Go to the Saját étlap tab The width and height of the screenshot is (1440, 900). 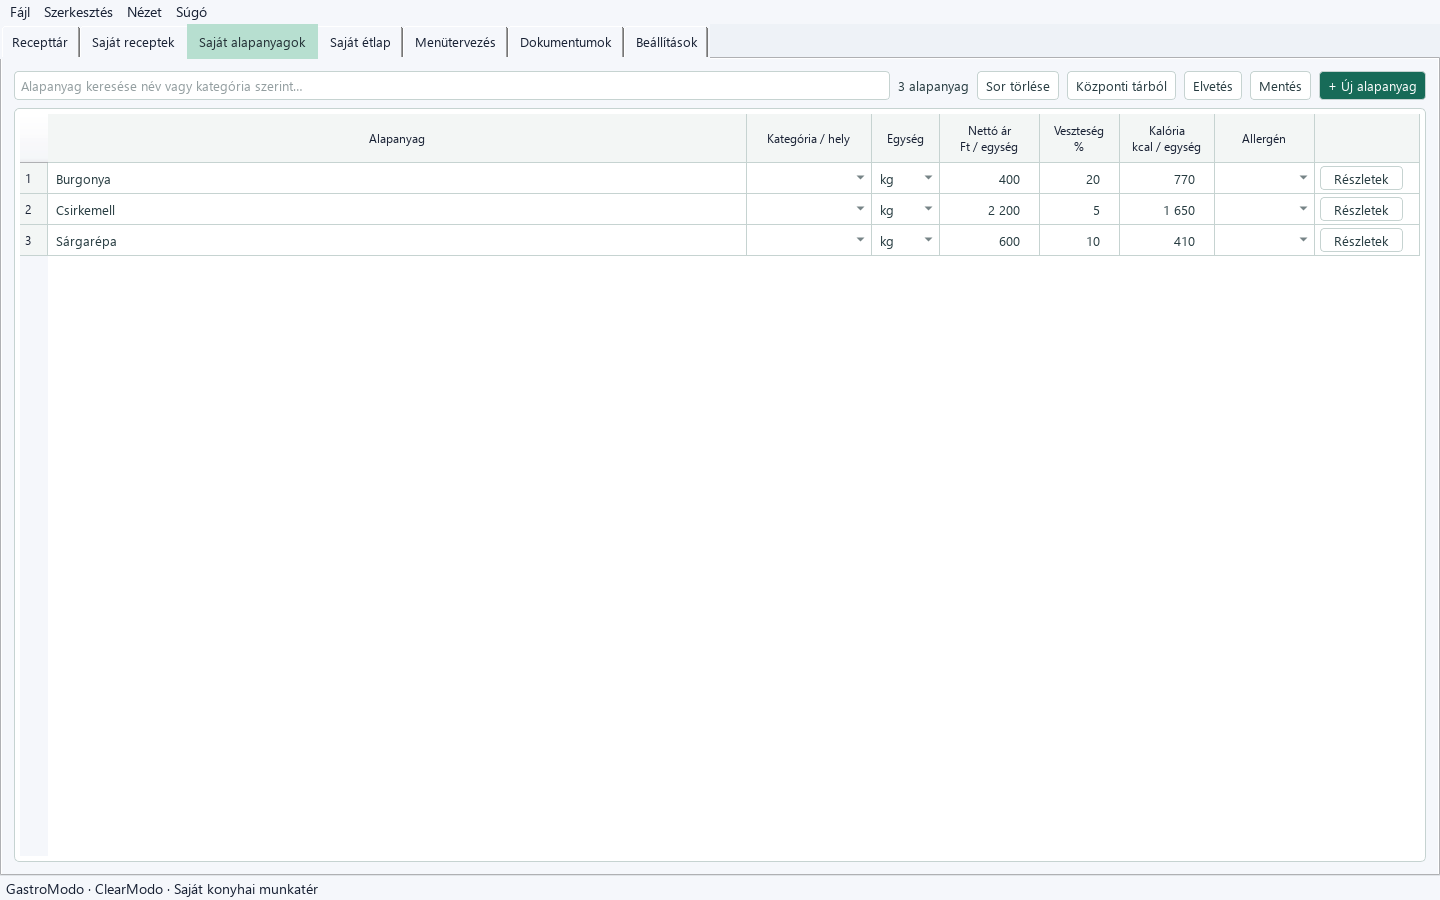click(x=360, y=42)
